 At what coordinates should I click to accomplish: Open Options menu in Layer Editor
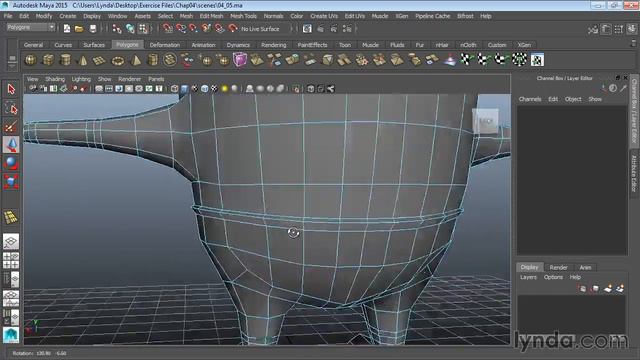[553, 277]
